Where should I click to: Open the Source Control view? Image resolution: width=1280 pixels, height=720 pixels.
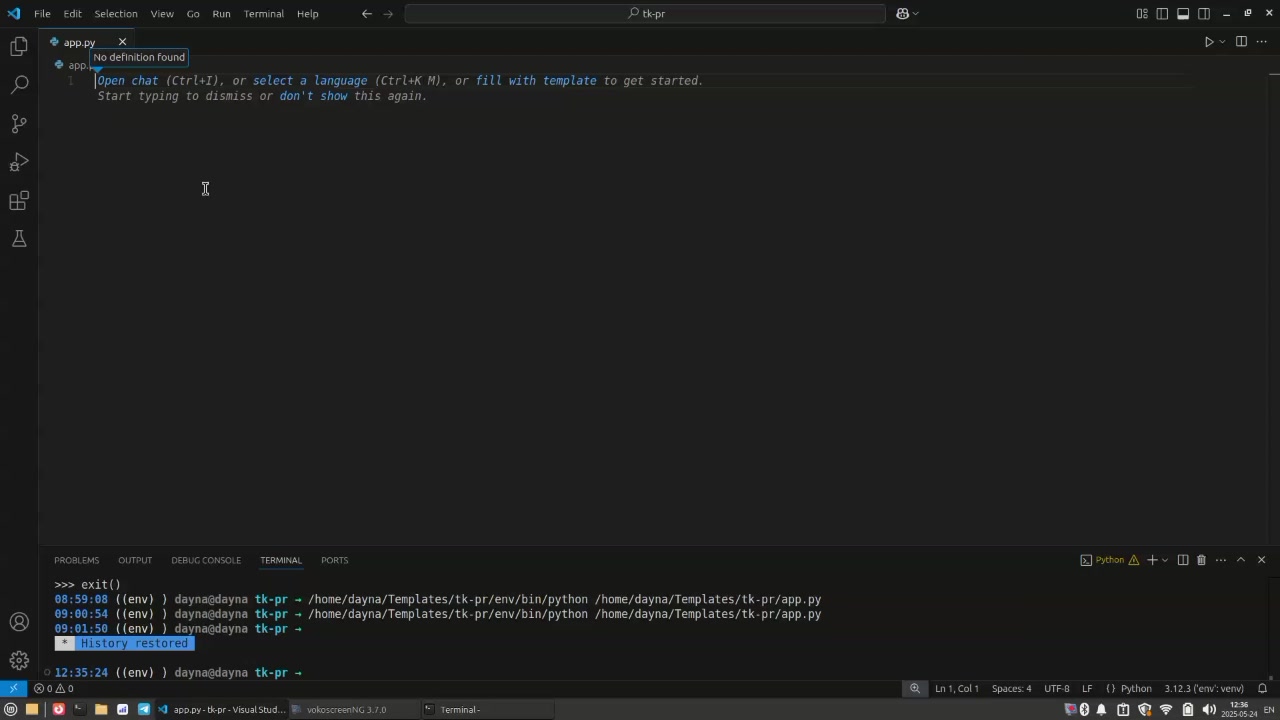coord(19,124)
